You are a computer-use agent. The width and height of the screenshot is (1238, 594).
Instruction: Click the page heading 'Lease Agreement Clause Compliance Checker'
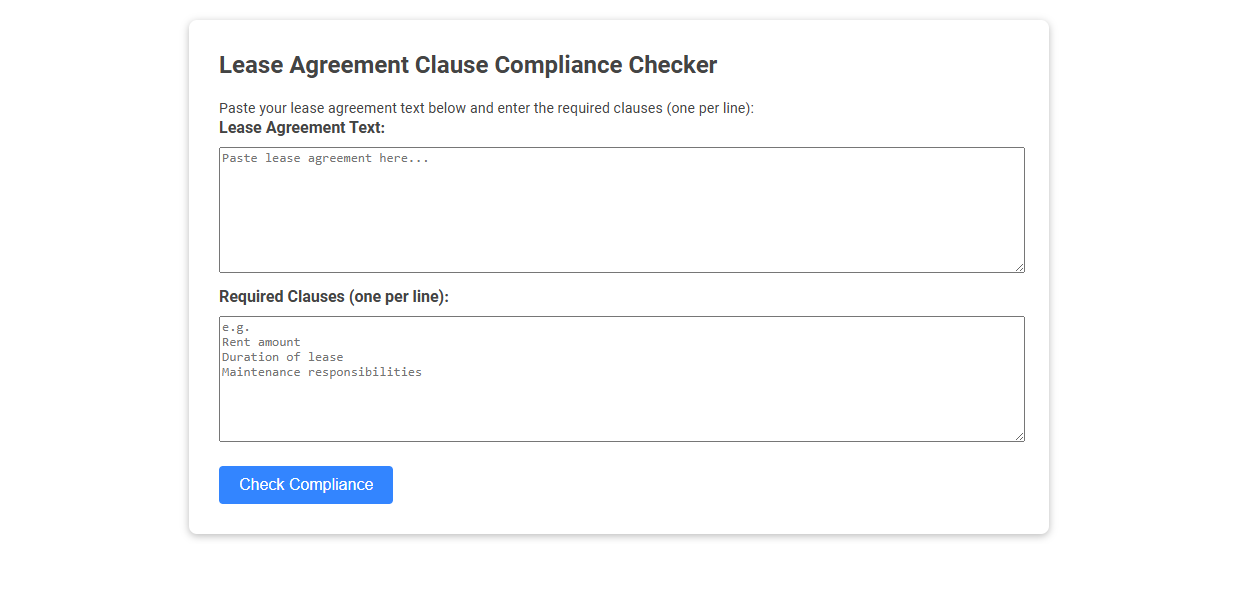pyautogui.click(x=467, y=64)
